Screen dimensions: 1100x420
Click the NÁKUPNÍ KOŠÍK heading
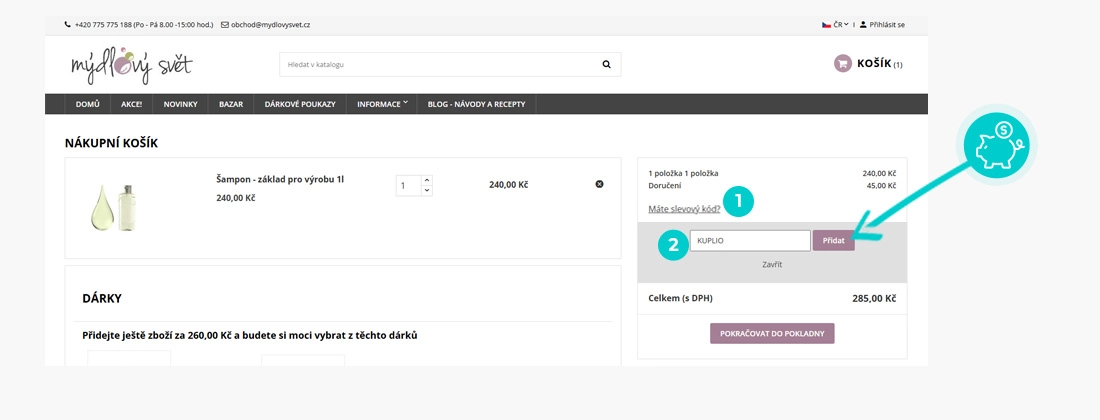pyautogui.click(x=112, y=144)
